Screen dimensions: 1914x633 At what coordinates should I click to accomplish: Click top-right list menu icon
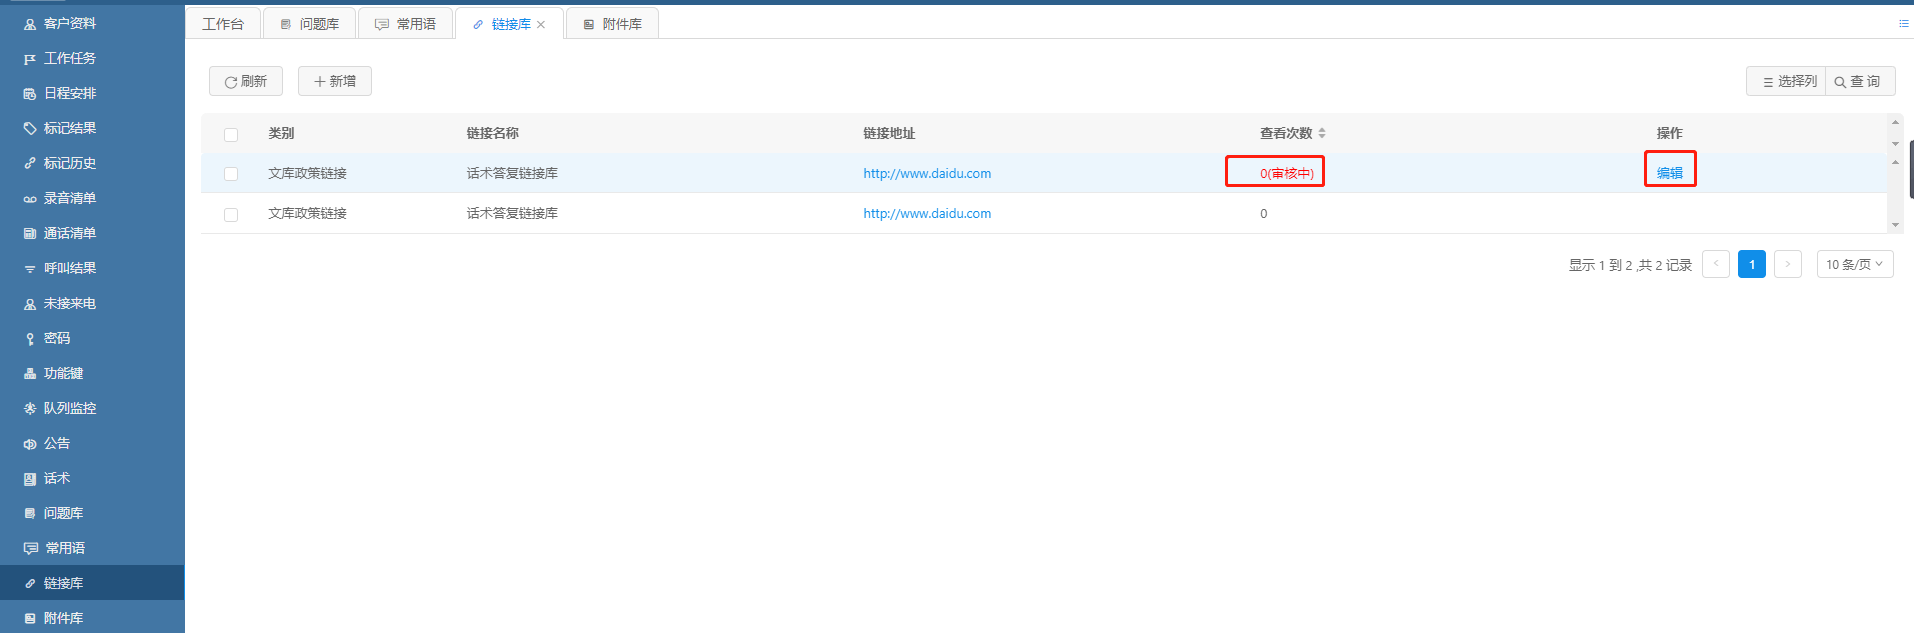click(1903, 23)
